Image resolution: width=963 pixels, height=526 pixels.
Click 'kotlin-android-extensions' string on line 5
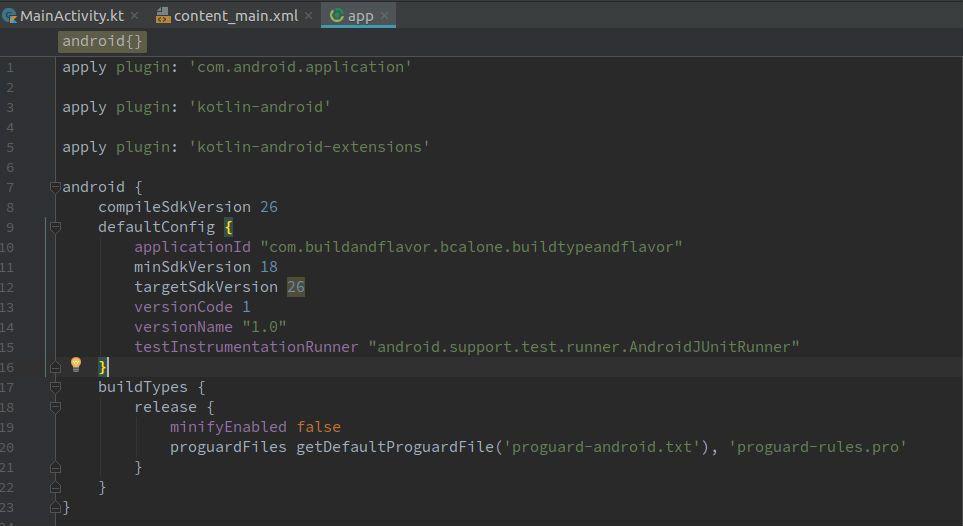[310, 146]
